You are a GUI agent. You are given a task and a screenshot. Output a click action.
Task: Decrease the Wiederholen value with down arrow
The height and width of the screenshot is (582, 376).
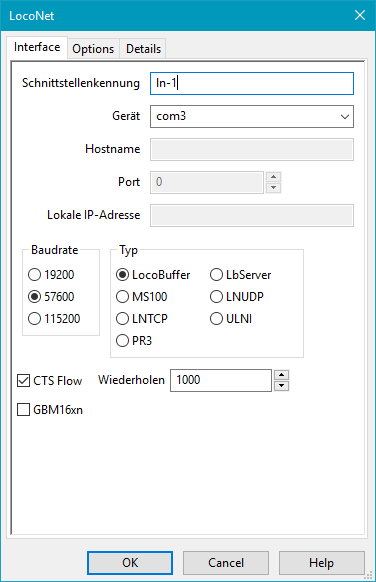pos(282,386)
